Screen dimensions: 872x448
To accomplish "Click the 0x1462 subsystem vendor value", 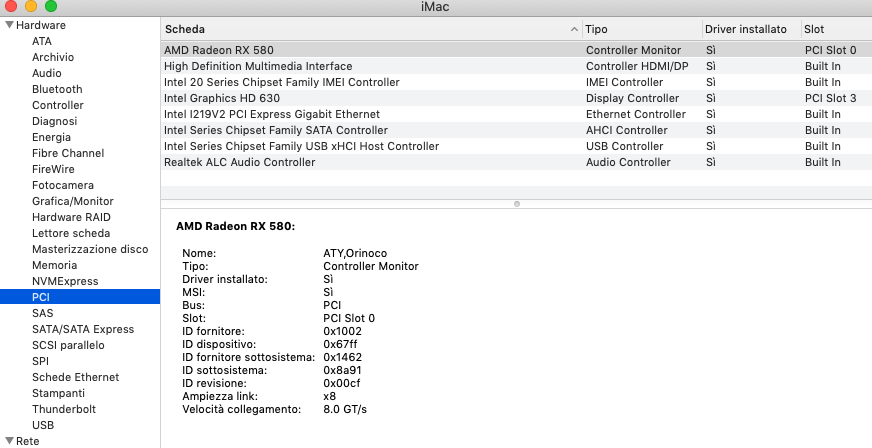I will point(342,357).
